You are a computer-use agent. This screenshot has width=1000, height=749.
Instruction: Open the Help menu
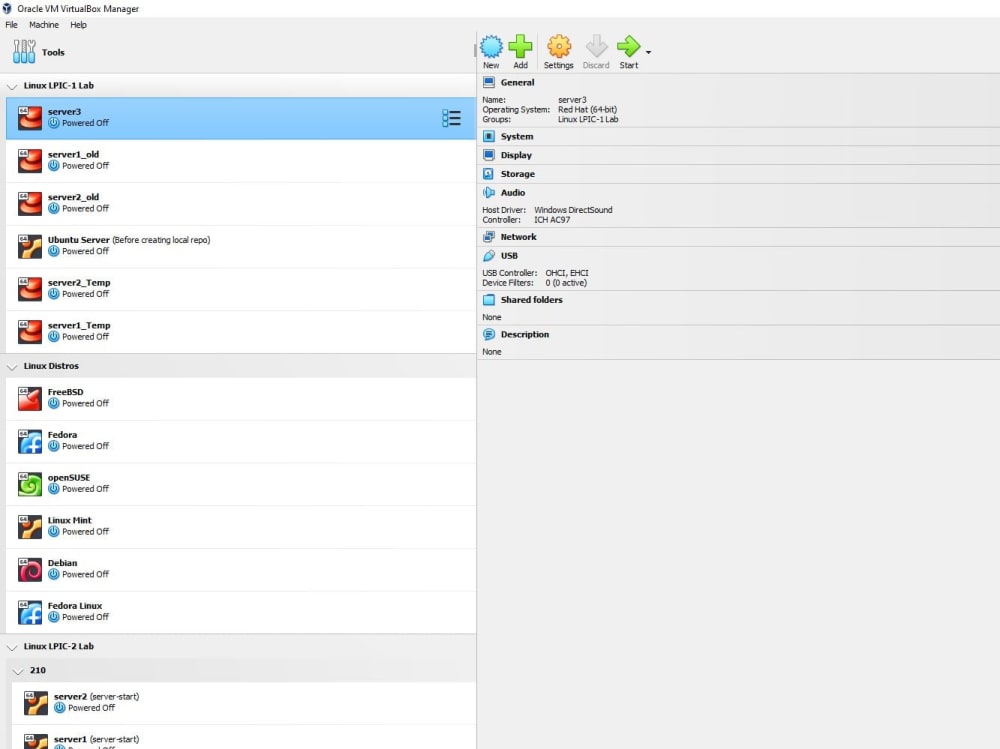[78, 25]
